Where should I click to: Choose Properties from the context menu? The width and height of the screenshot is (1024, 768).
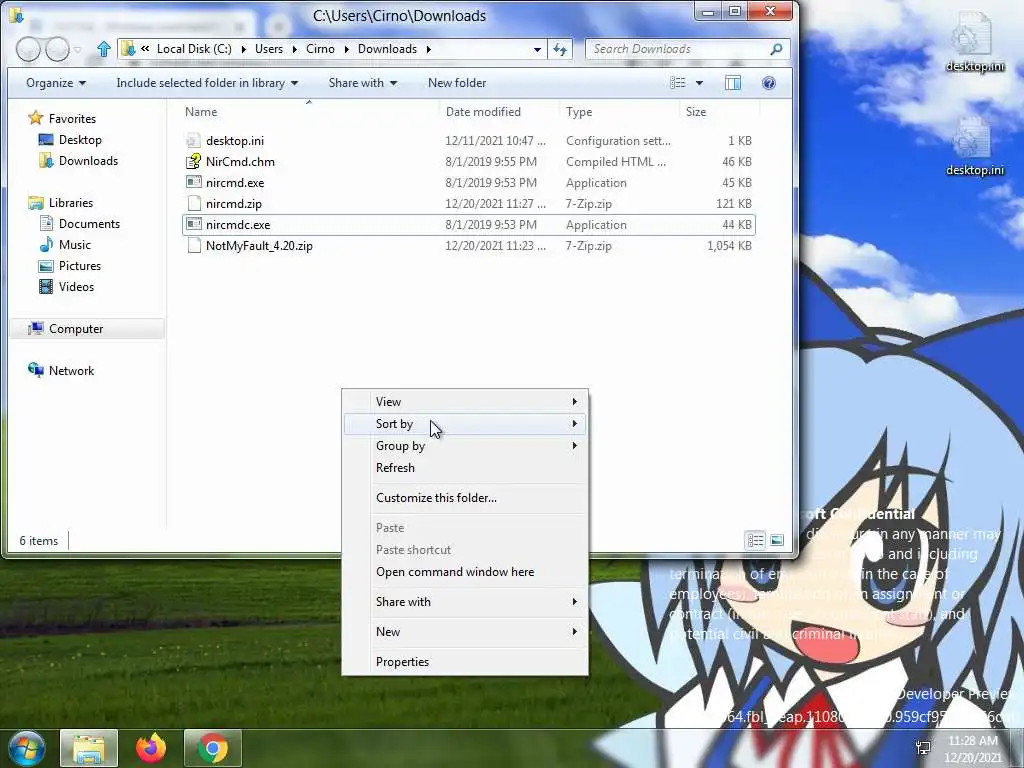[x=465, y=662]
